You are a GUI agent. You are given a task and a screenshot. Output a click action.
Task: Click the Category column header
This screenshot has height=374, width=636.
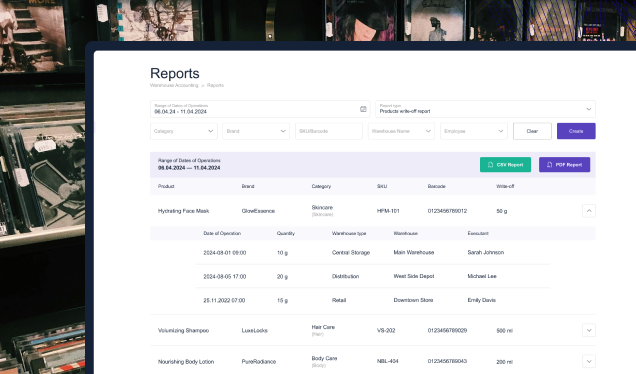click(321, 186)
